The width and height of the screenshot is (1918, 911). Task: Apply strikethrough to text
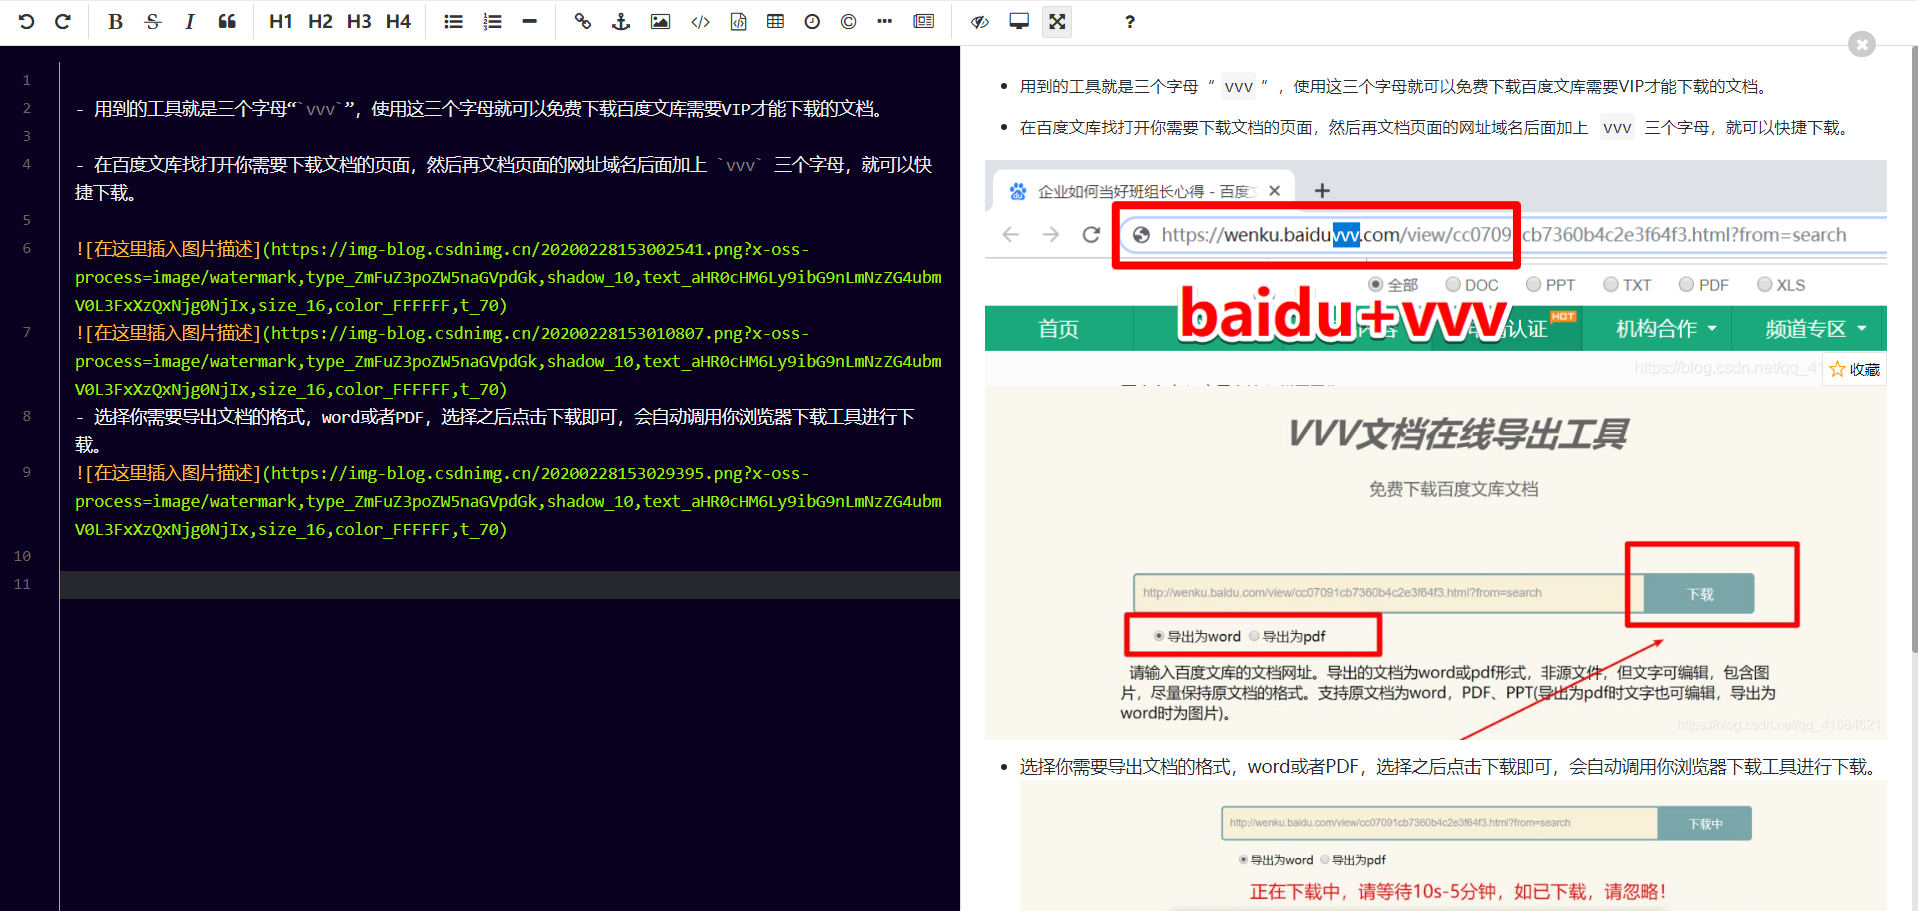click(x=152, y=21)
